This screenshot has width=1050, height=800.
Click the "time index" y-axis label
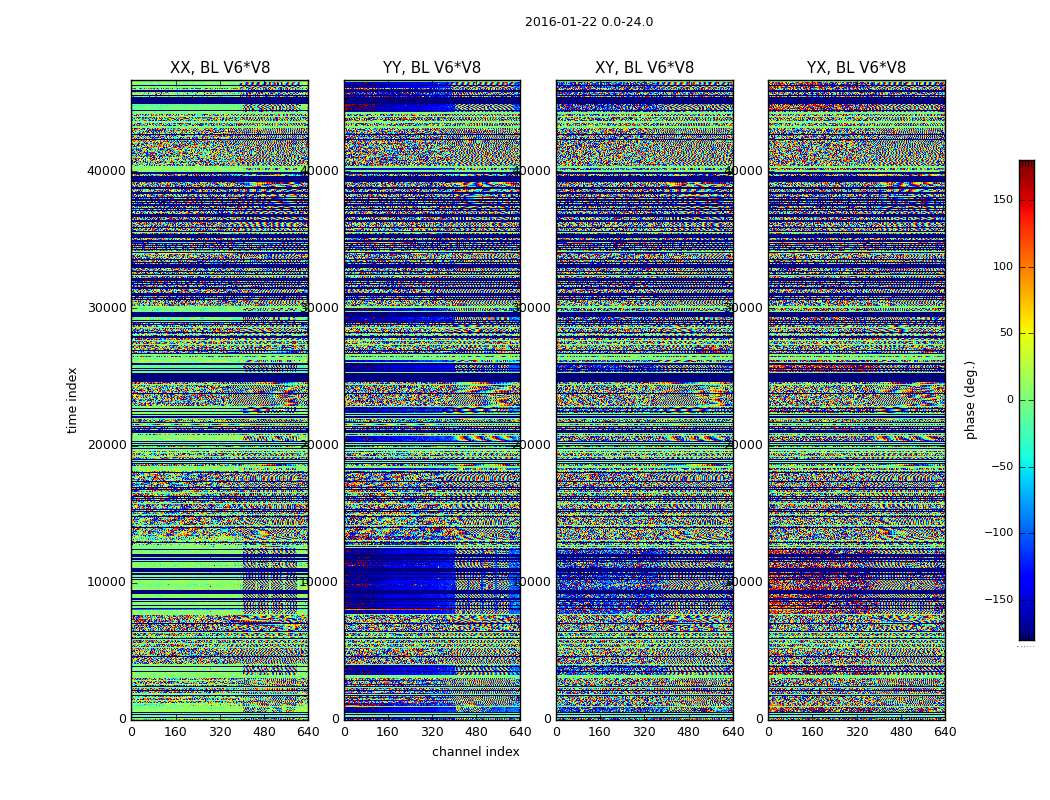click(x=72, y=400)
